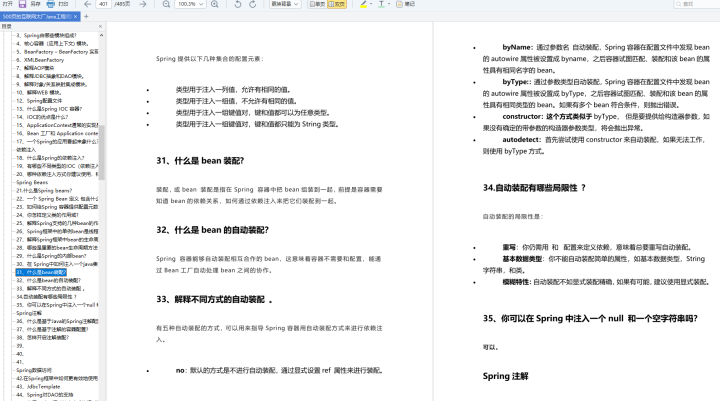Click the 'Spring 注解' heading on right page
Screen dimensions: 720x401
tap(506, 376)
